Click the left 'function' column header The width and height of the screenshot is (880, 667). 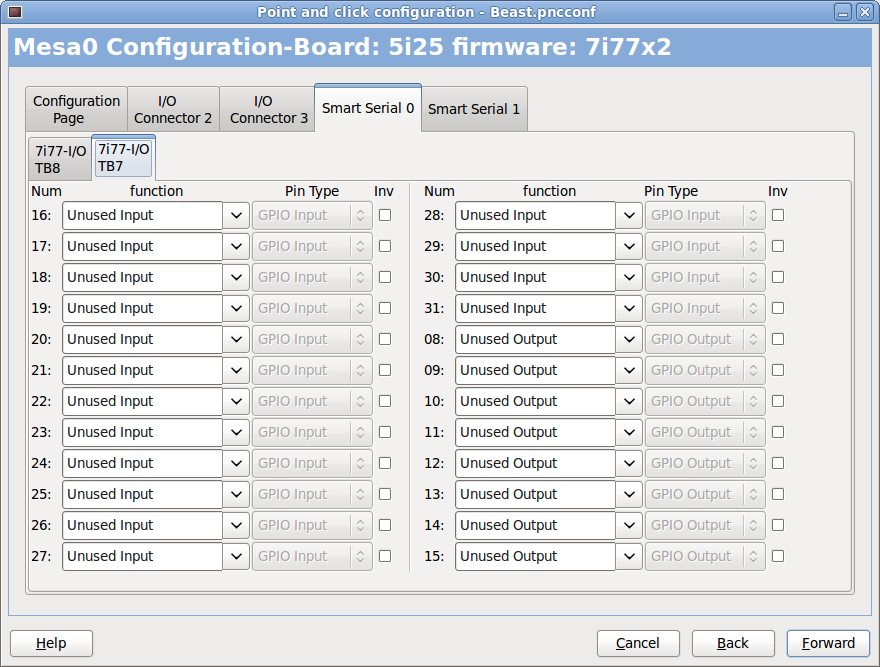(157, 191)
